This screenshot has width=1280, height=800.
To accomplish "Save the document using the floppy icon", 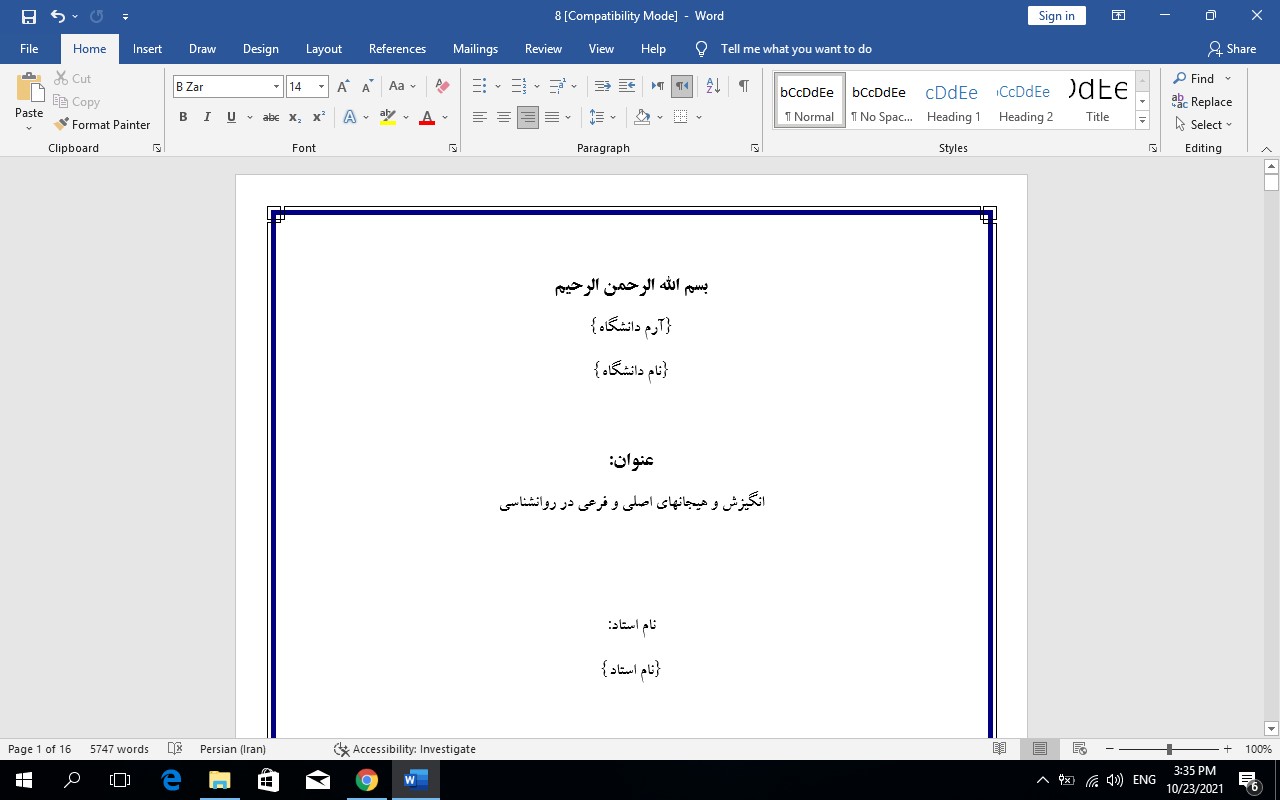I will pyautogui.click(x=28, y=16).
